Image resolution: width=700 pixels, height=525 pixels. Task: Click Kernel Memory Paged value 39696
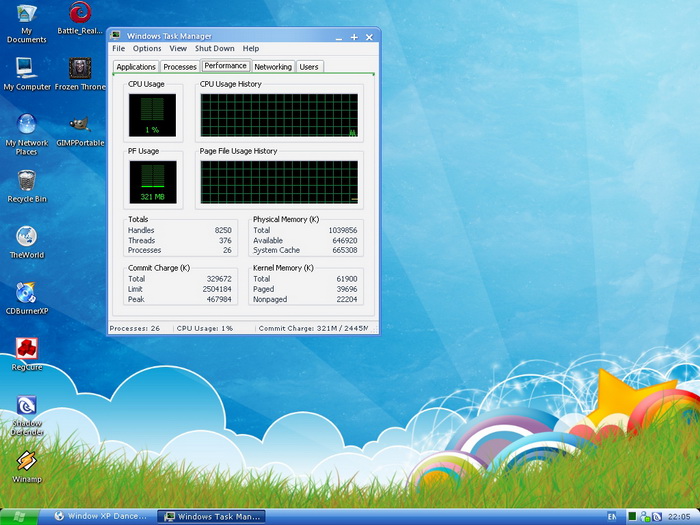[347, 289]
